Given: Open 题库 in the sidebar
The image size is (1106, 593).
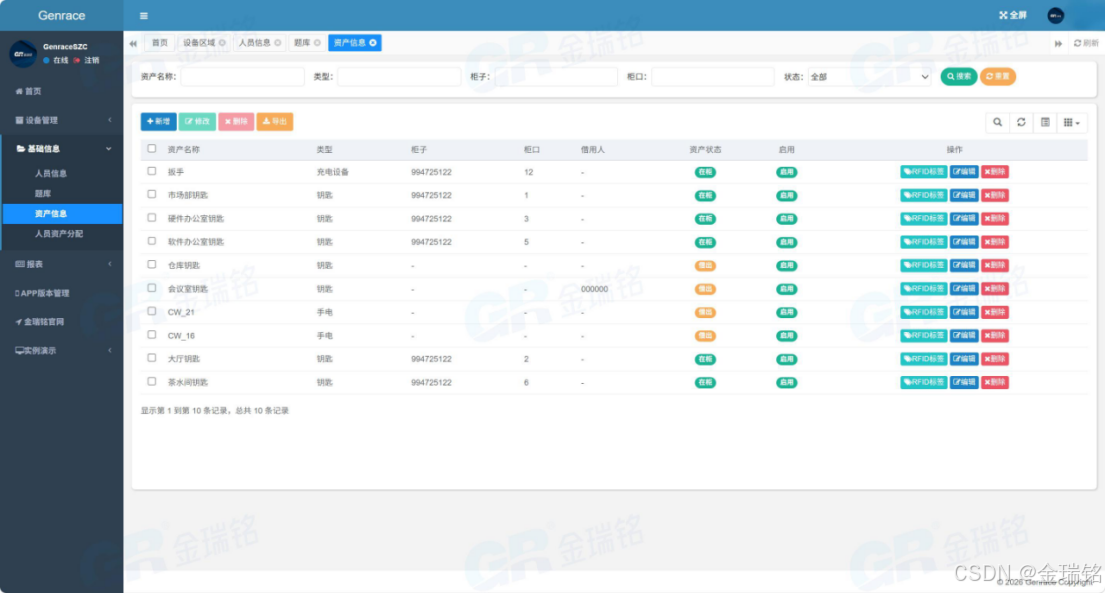Looking at the screenshot, I should pyautogui.click(x=43, y=193).
